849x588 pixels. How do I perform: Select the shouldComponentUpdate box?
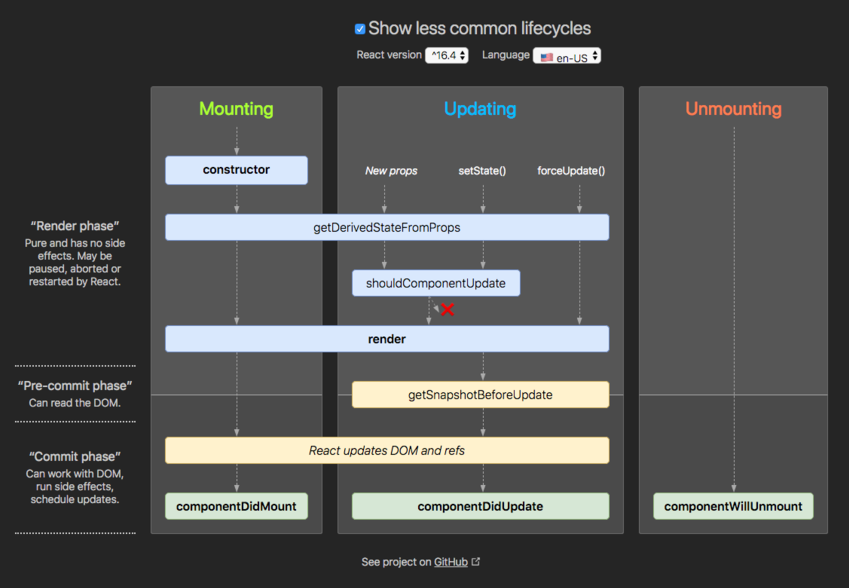pos(436,283)
